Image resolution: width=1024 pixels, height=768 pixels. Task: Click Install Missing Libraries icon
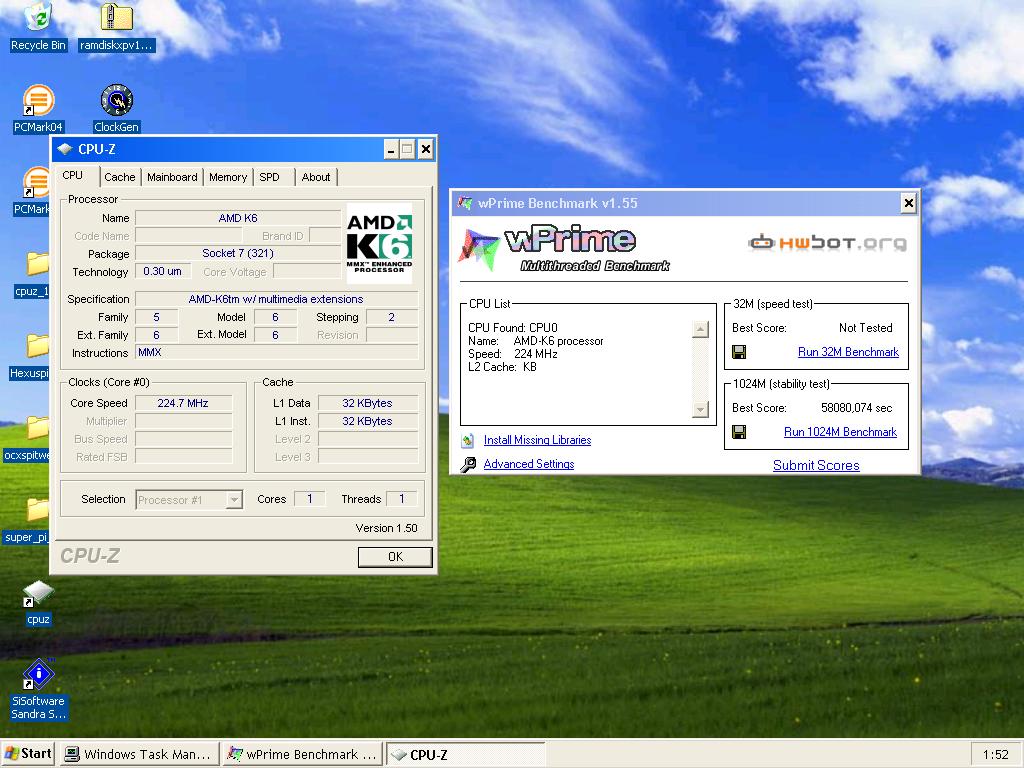[468, 440]
